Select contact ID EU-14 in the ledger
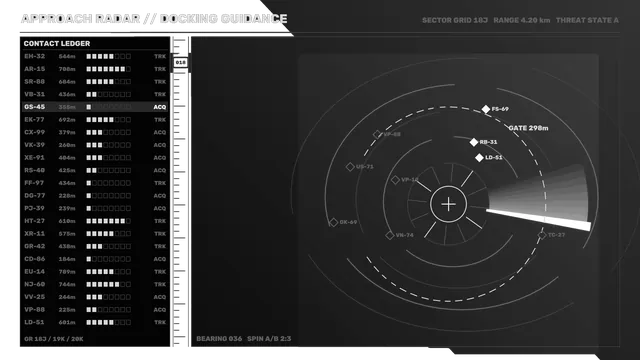The image size is (640, 360). pyautogui.click(x=34, y=271)
